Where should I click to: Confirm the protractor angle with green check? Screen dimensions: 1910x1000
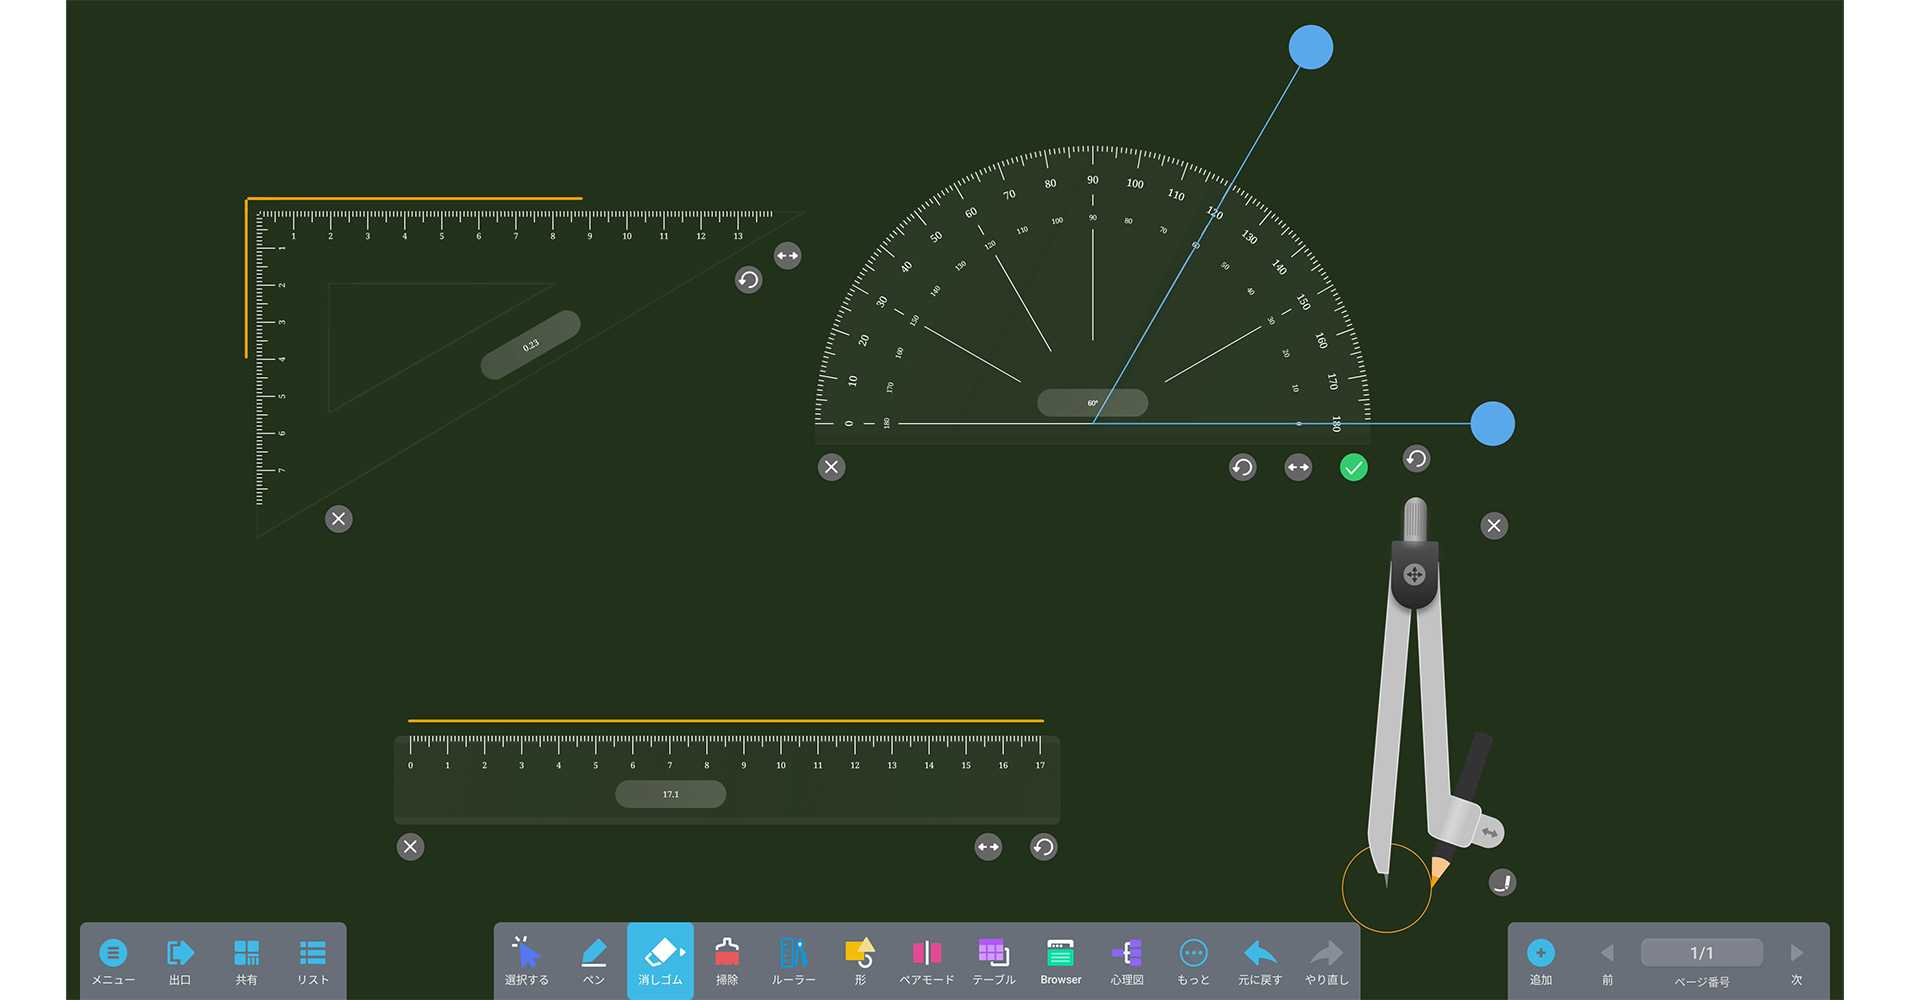pyautogui.click(x=1354, y=467)
